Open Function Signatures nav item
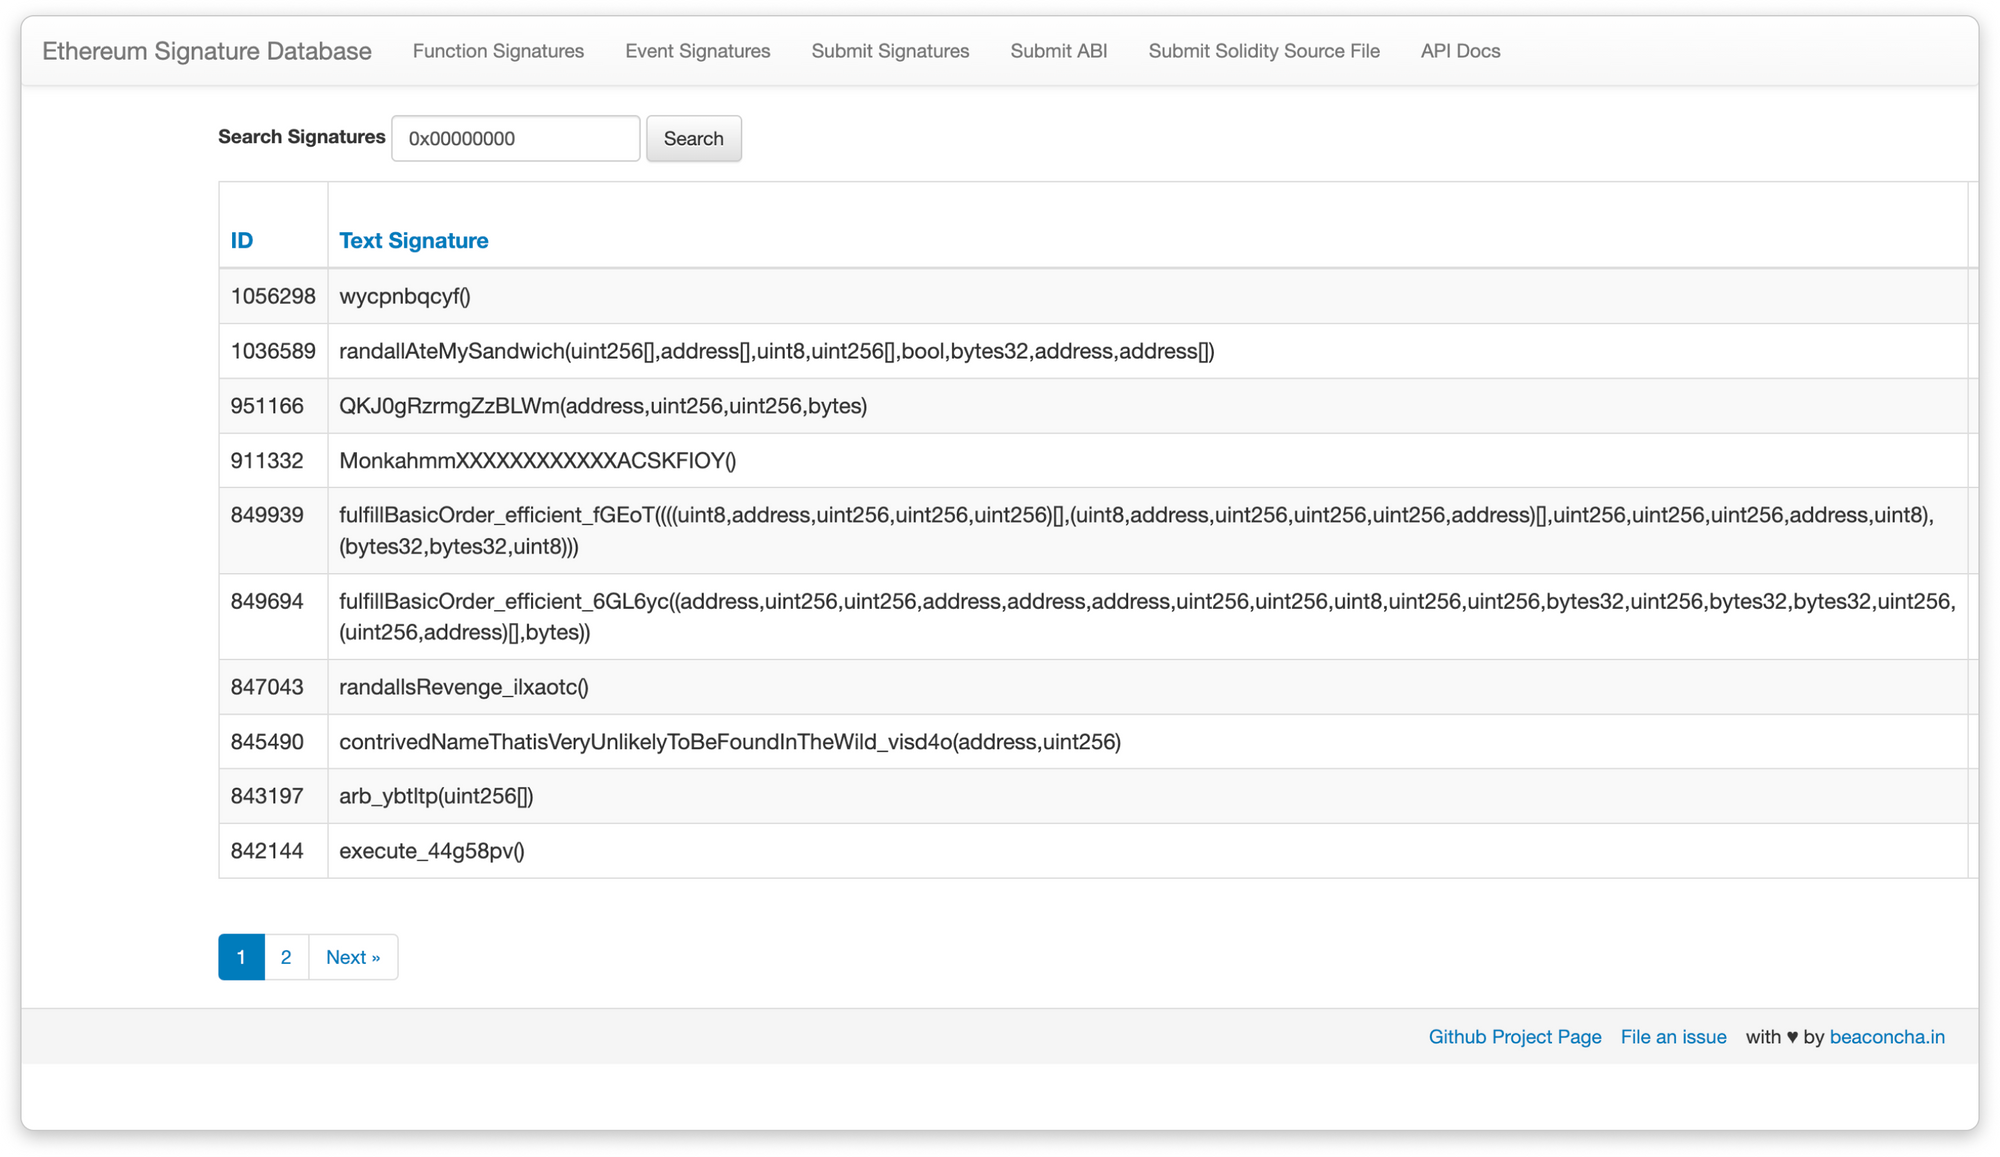The width and height of the screenshot is (2000, 1157). 498,51
